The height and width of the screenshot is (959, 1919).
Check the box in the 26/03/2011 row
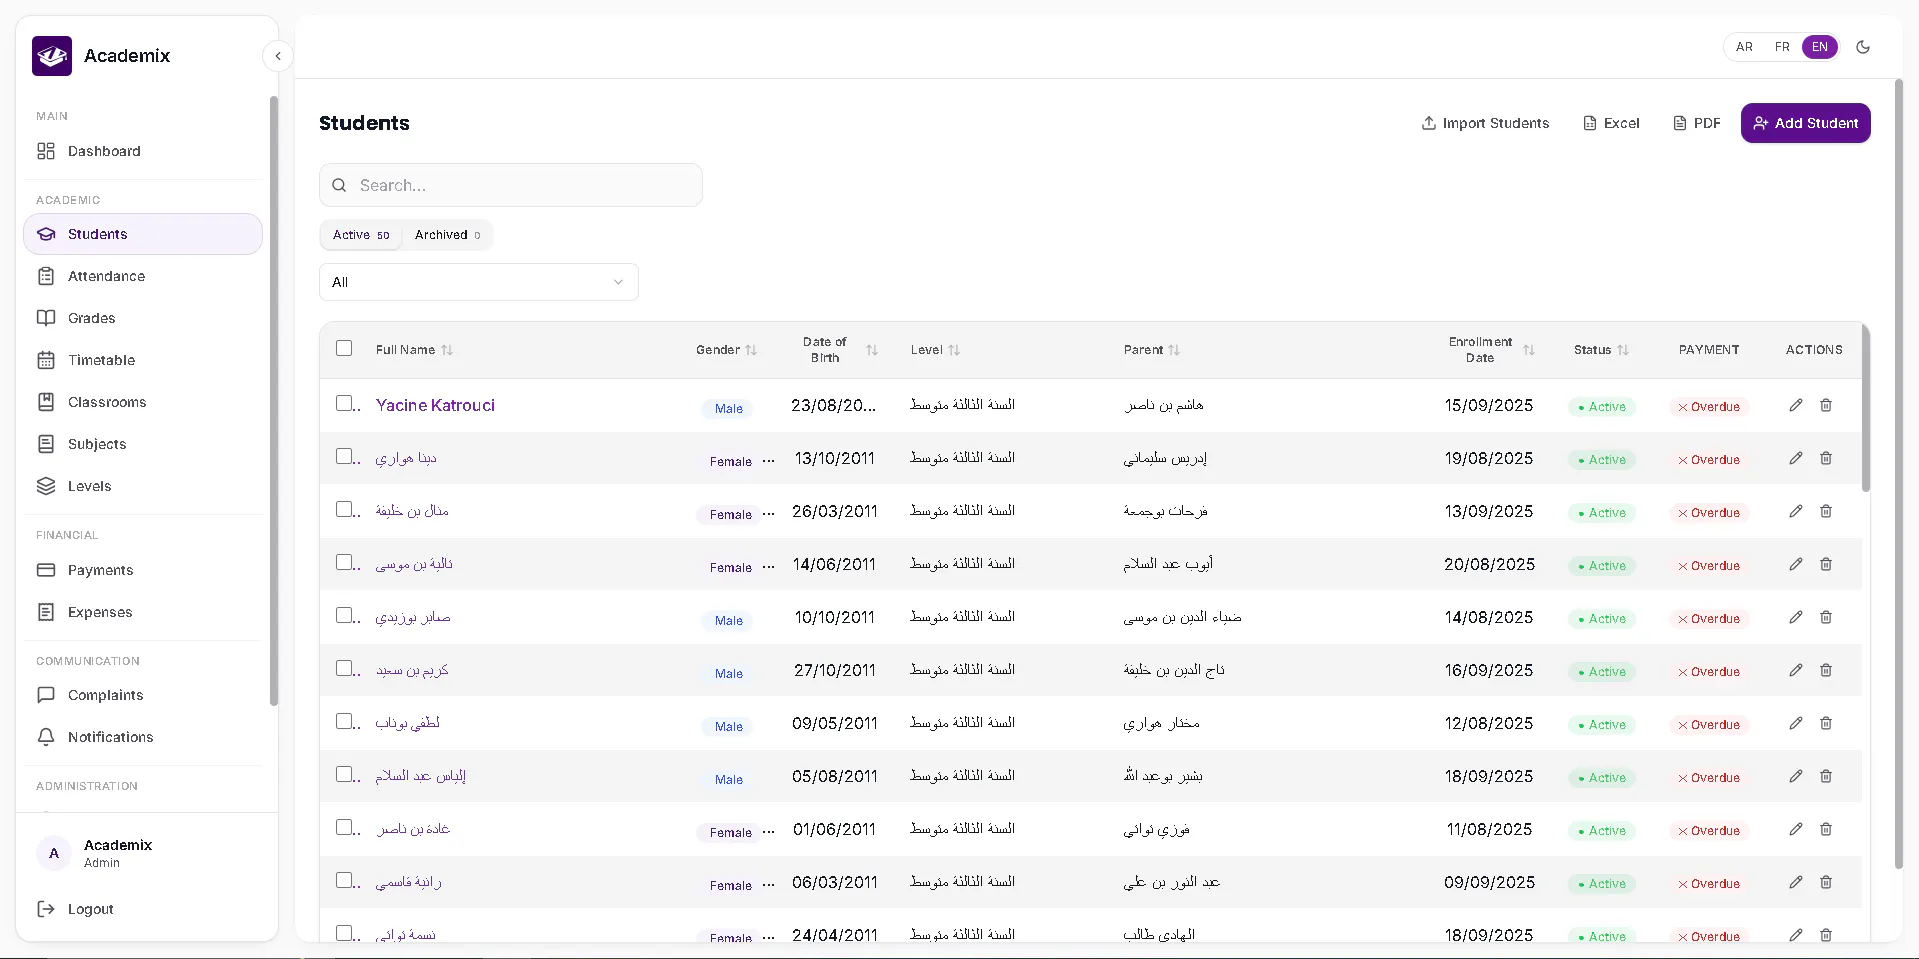pyautogui.click(x=344, y=509)
